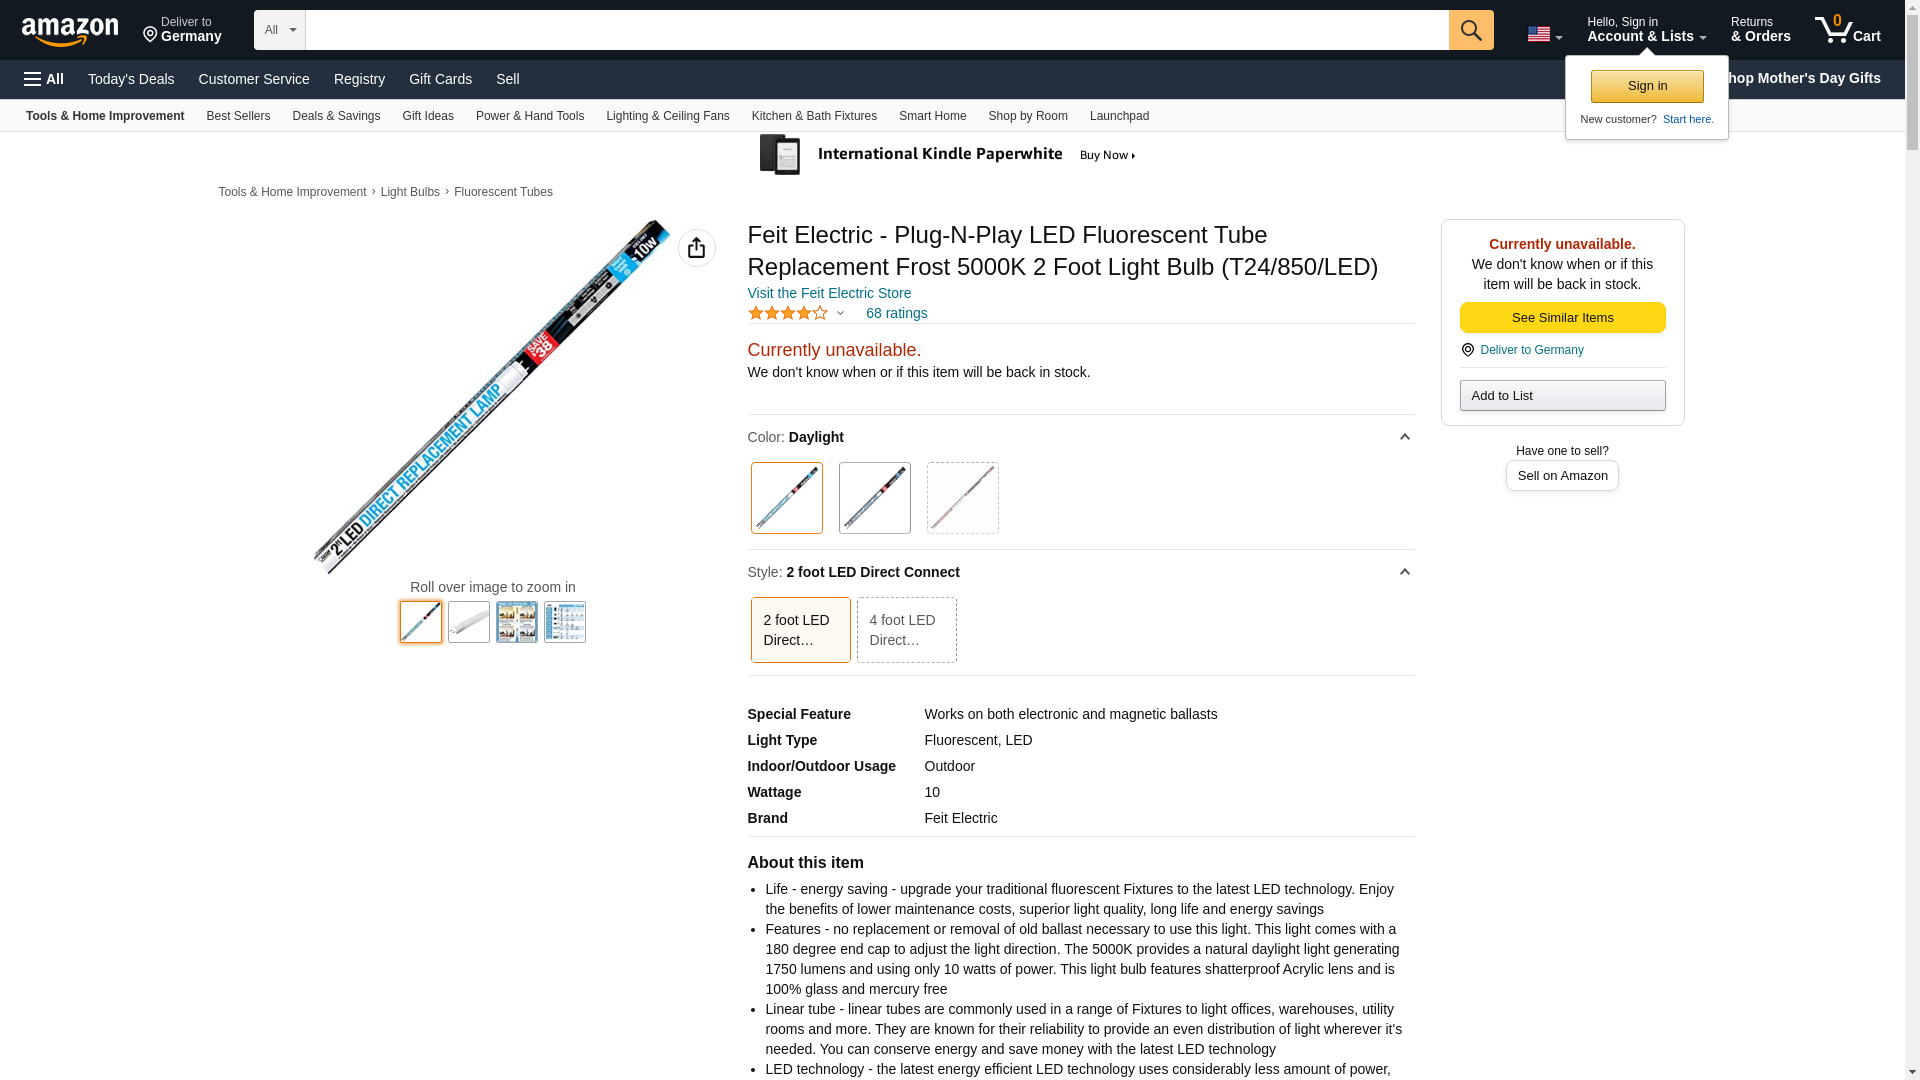Click the US flag language selector
Screen dimensions: 1920x1080
1543,34
